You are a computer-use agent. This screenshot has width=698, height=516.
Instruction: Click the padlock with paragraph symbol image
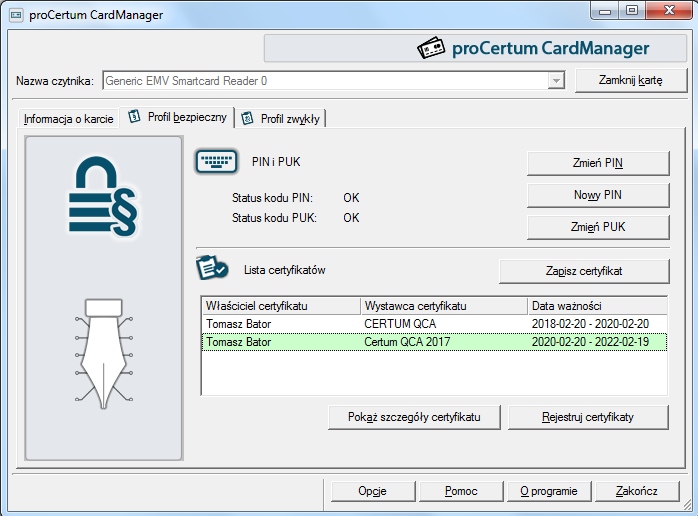(103, 196)
